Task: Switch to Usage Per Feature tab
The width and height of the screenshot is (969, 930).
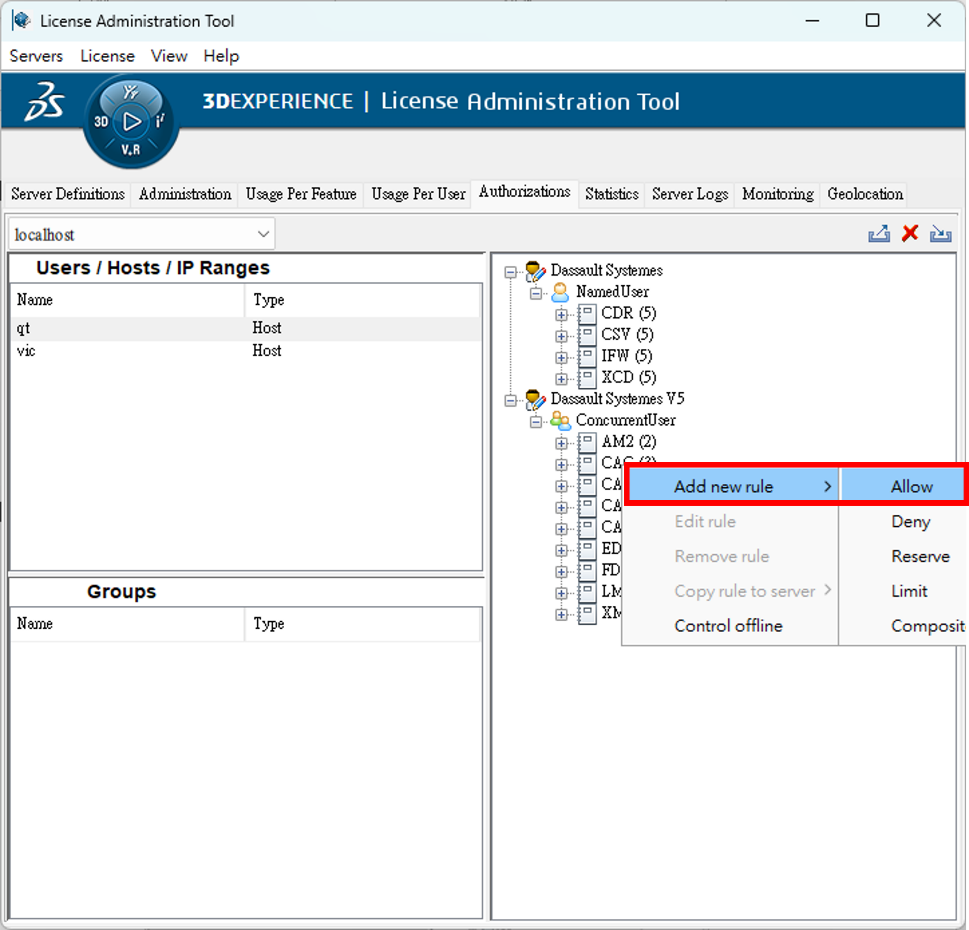Action: (301, 194)
